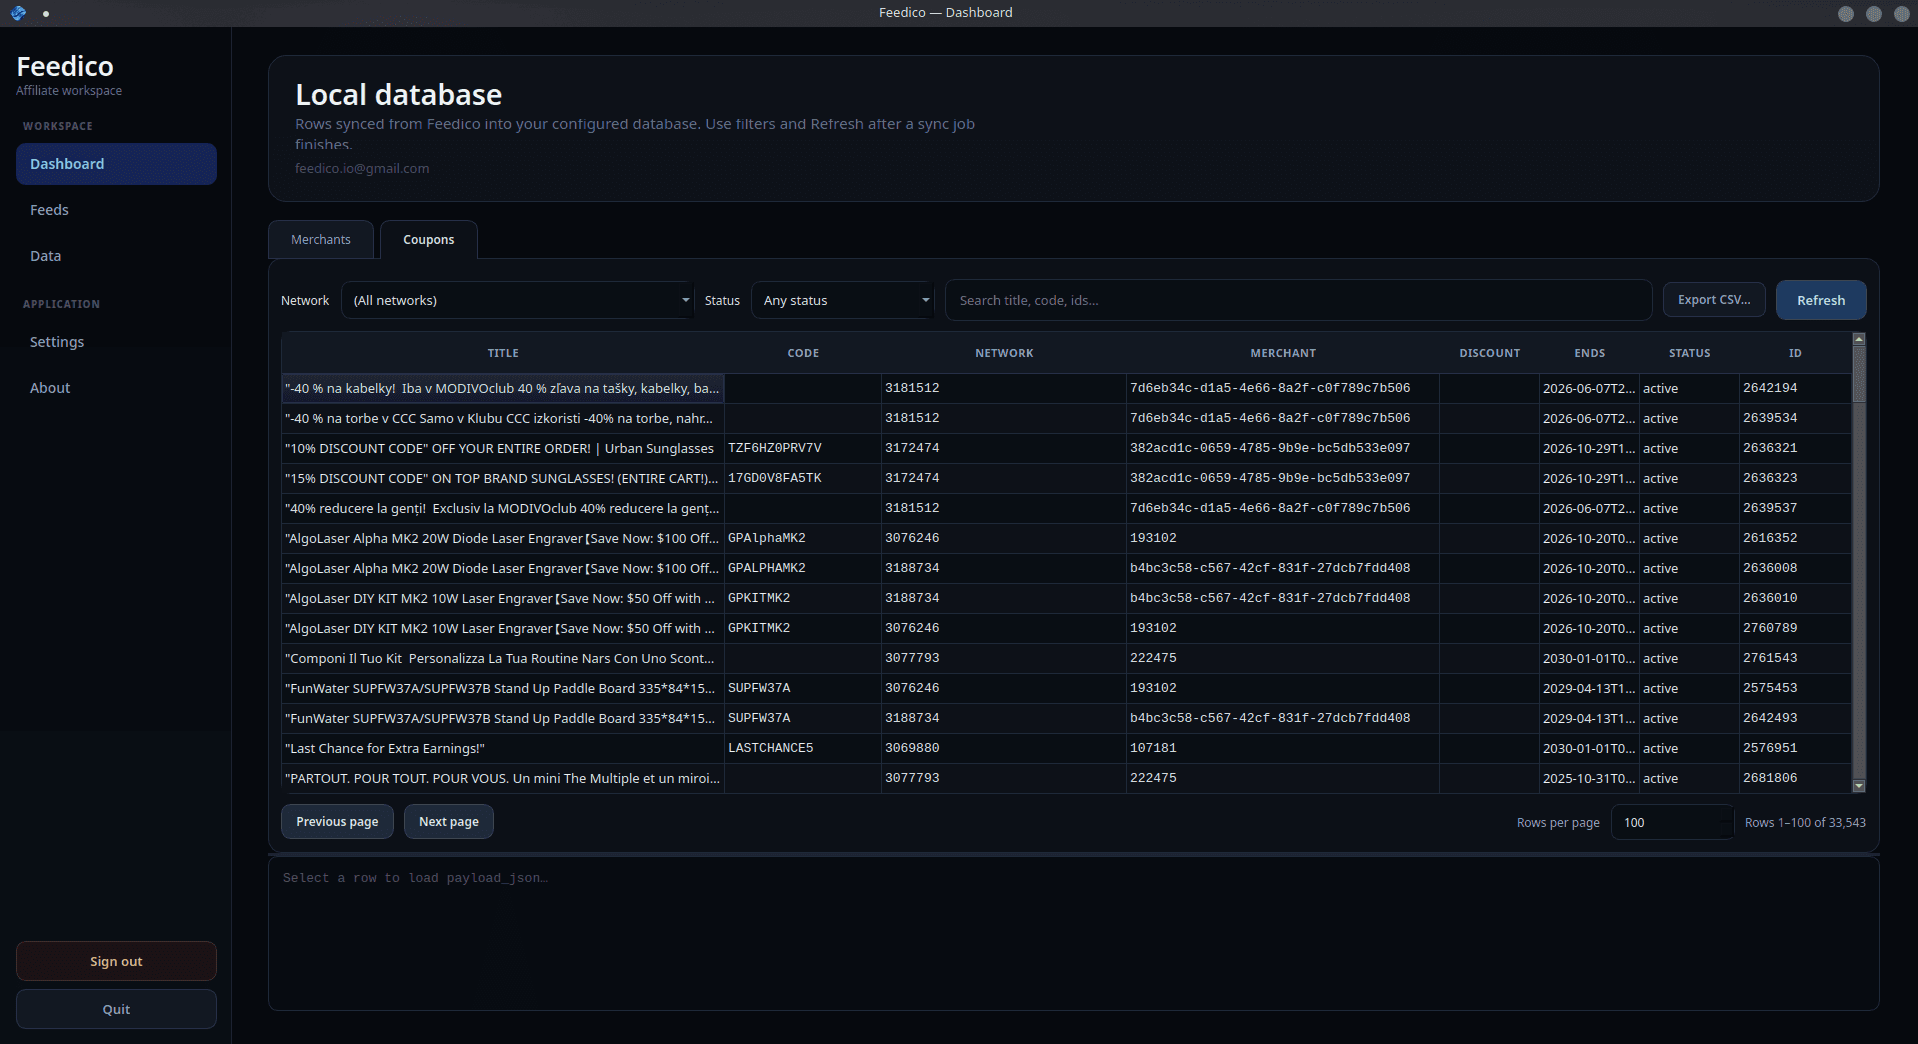
Task: Click the Sign out button
Action: 116,961
